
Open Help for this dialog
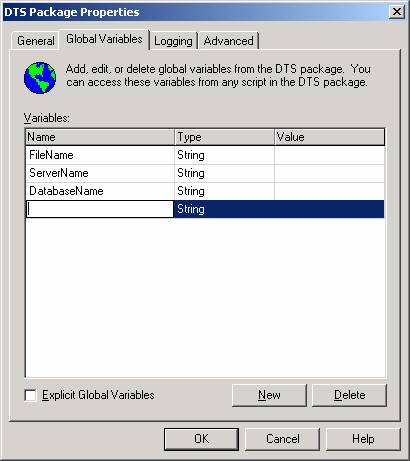(x=363, y=439)
